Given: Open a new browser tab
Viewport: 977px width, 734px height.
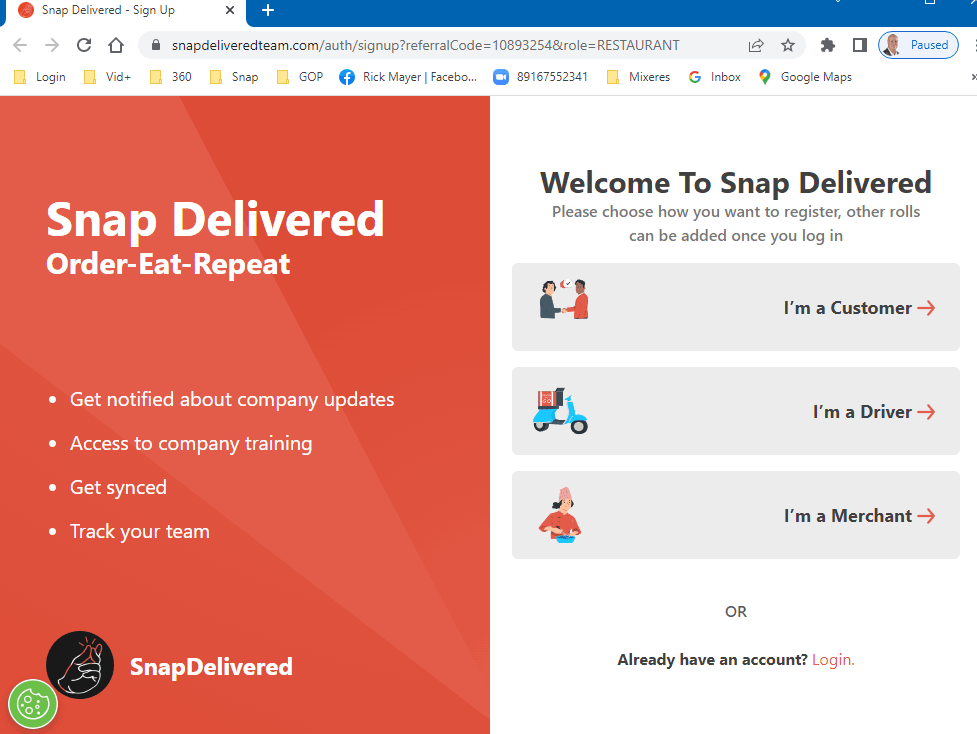Looking at the screenshot, I should [268, 11].
